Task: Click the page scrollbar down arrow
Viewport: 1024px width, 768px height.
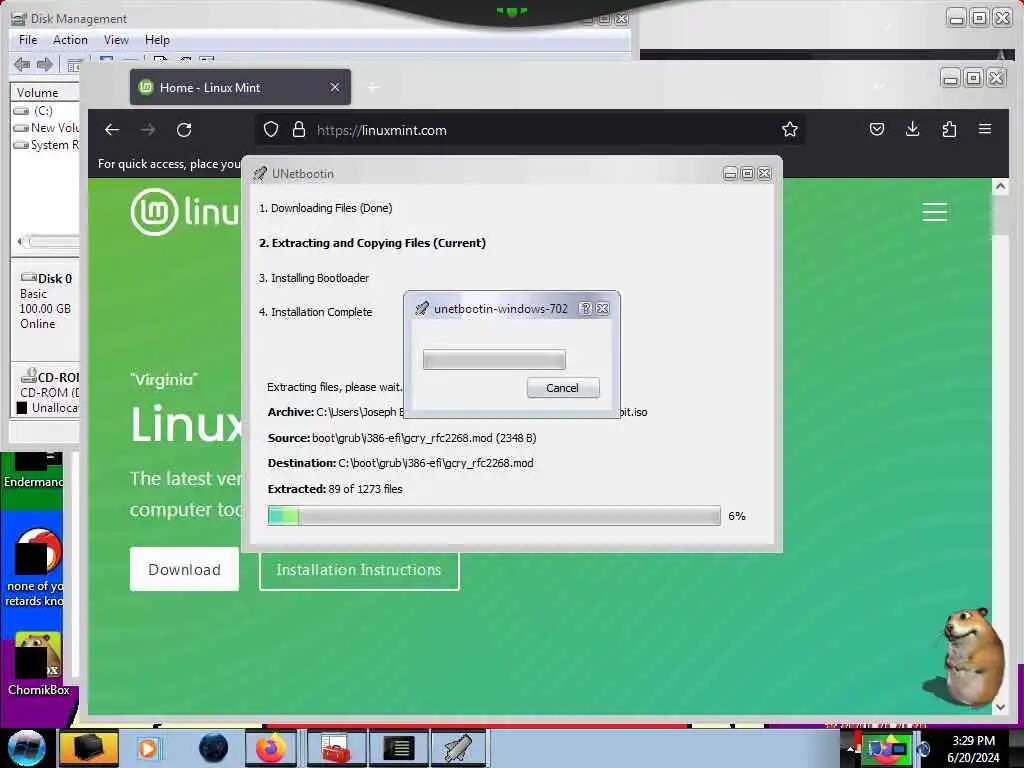Action: click(x=1000, y=706)
